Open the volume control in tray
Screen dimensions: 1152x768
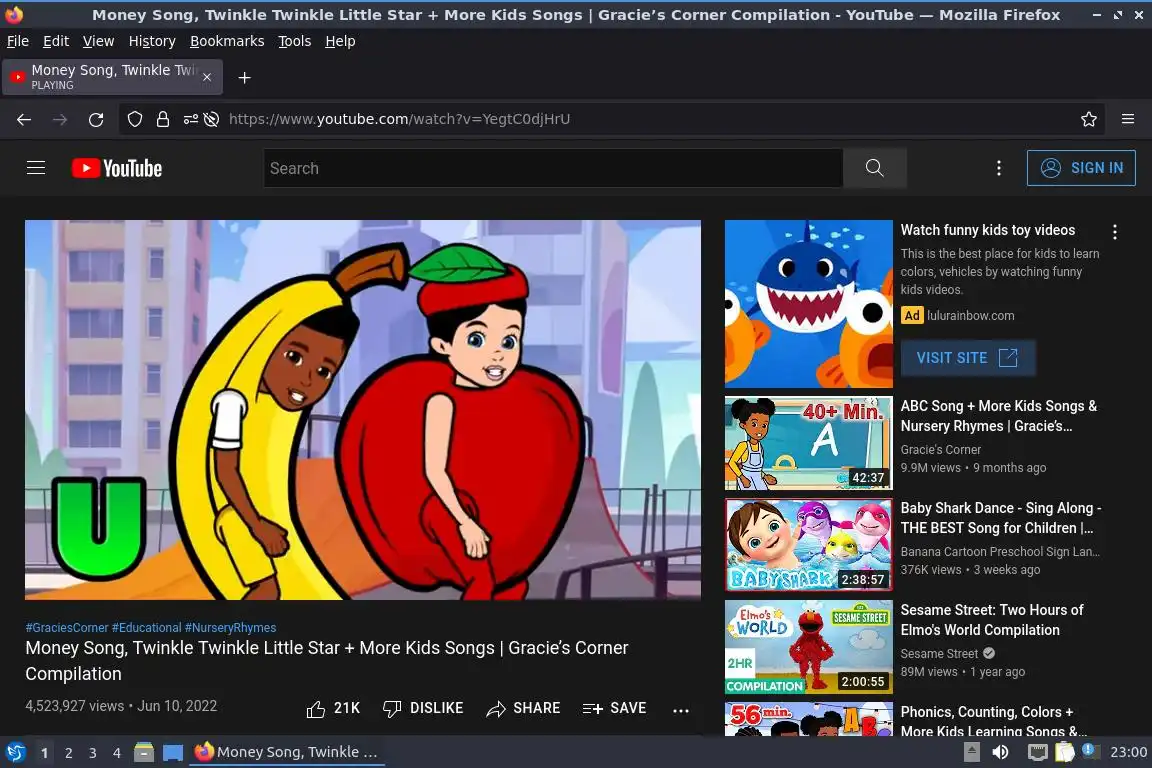[x=1000, y=752]
